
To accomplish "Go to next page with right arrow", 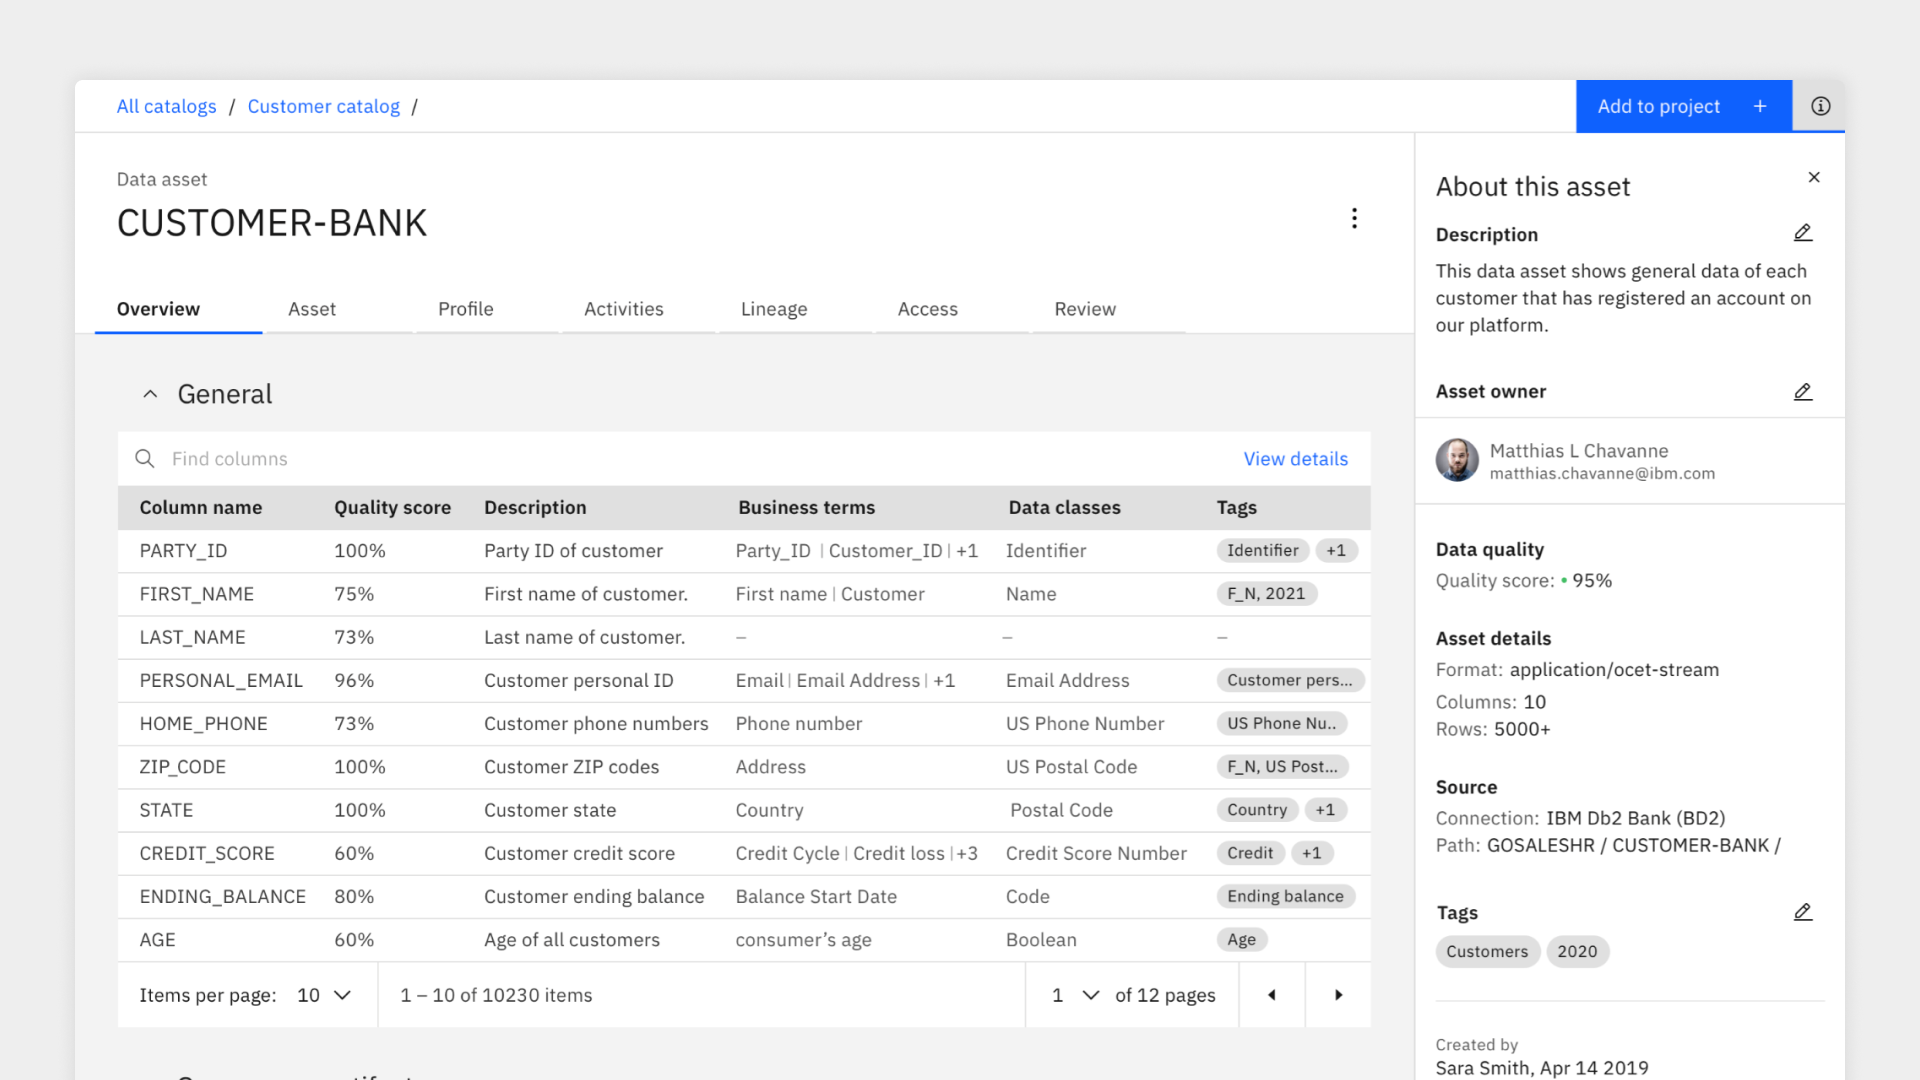I will point(1338,995).
